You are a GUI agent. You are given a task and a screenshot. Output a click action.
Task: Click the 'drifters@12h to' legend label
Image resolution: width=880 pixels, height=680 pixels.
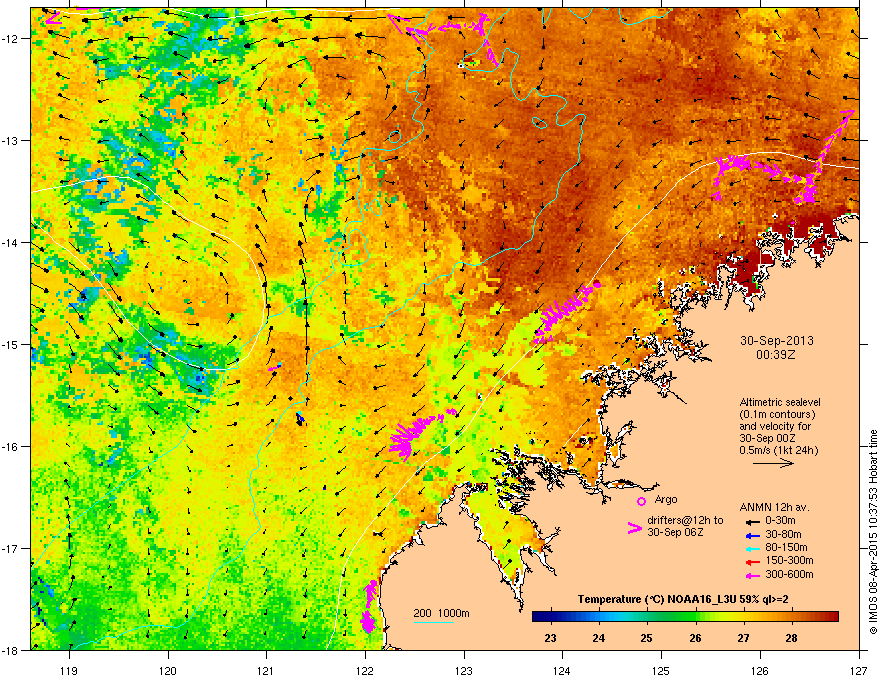click(x=685, y=521)
